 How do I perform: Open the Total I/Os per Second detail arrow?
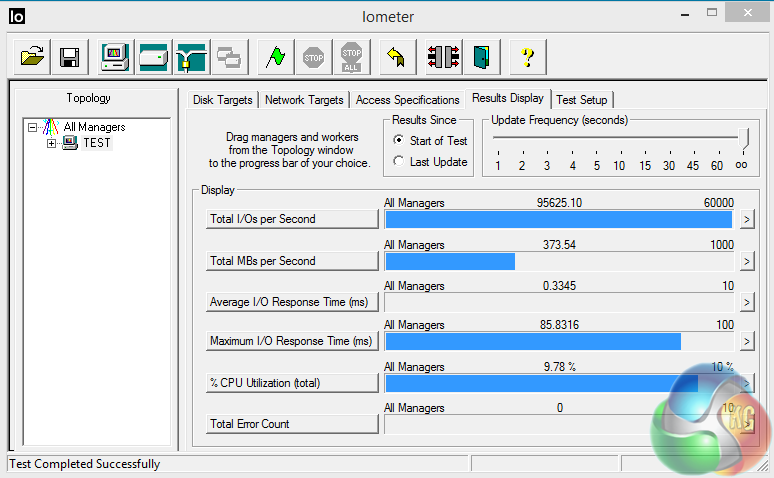click(747, 219)
